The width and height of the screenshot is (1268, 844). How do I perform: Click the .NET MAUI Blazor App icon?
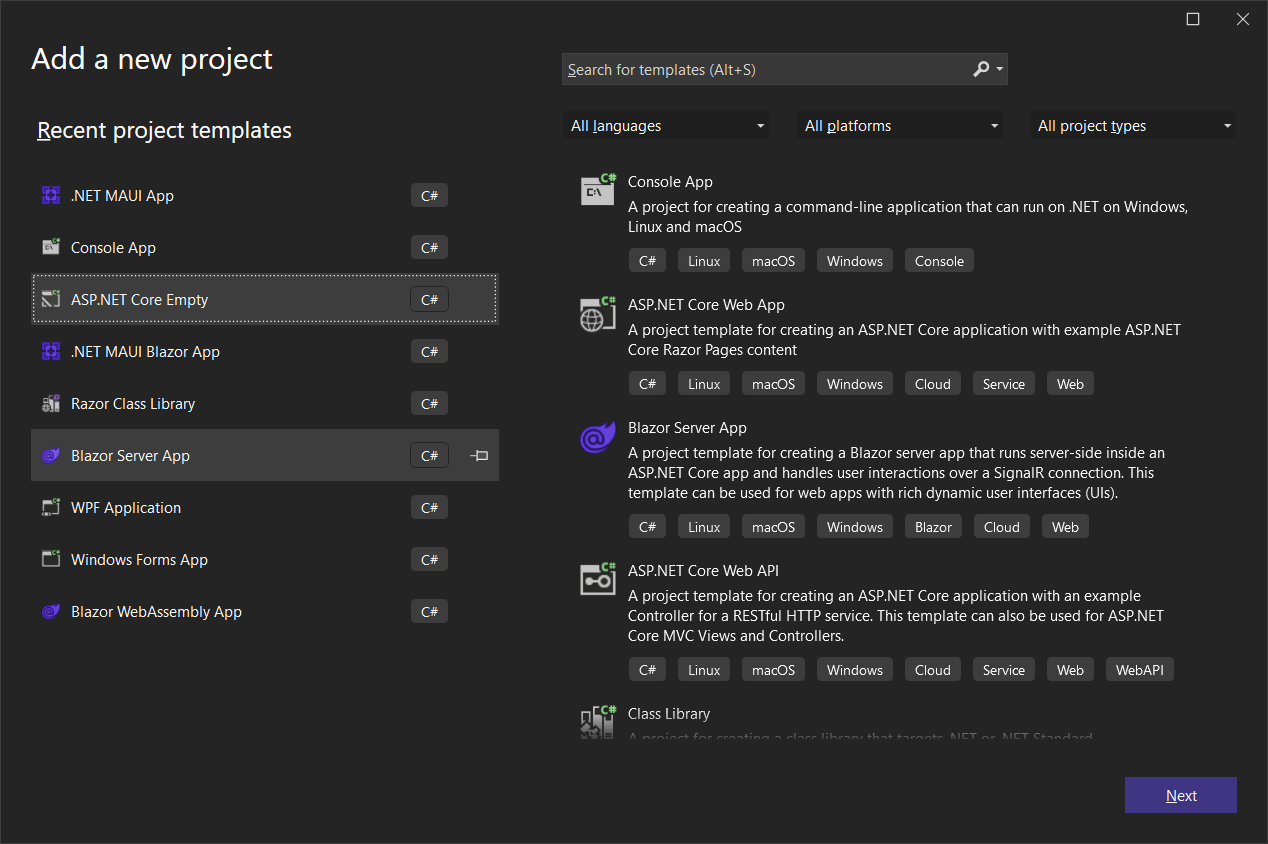pos(51,352)
